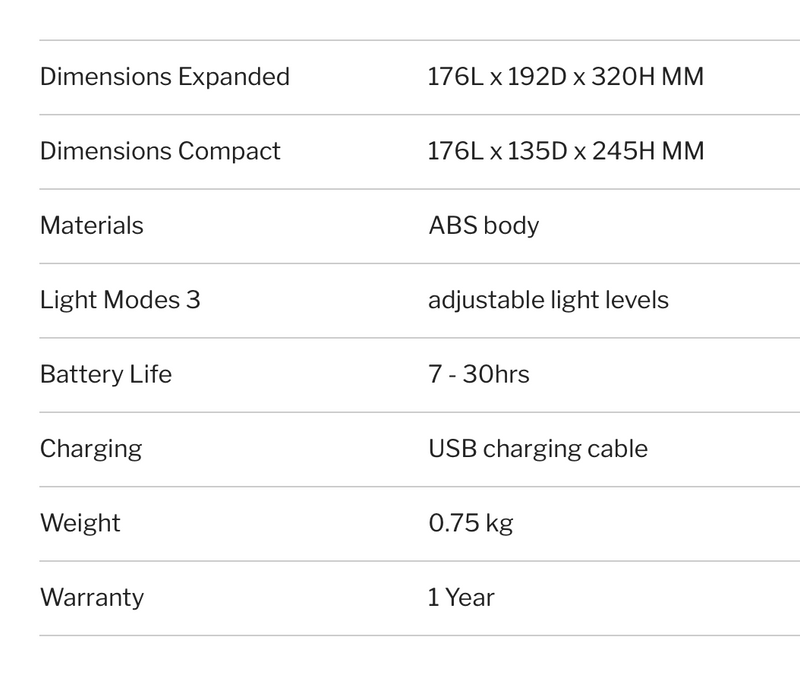Click the Dimensions Expanded label
Image resolution: width=800 pixels, height=700 pixels.
(x=165, y=77)
